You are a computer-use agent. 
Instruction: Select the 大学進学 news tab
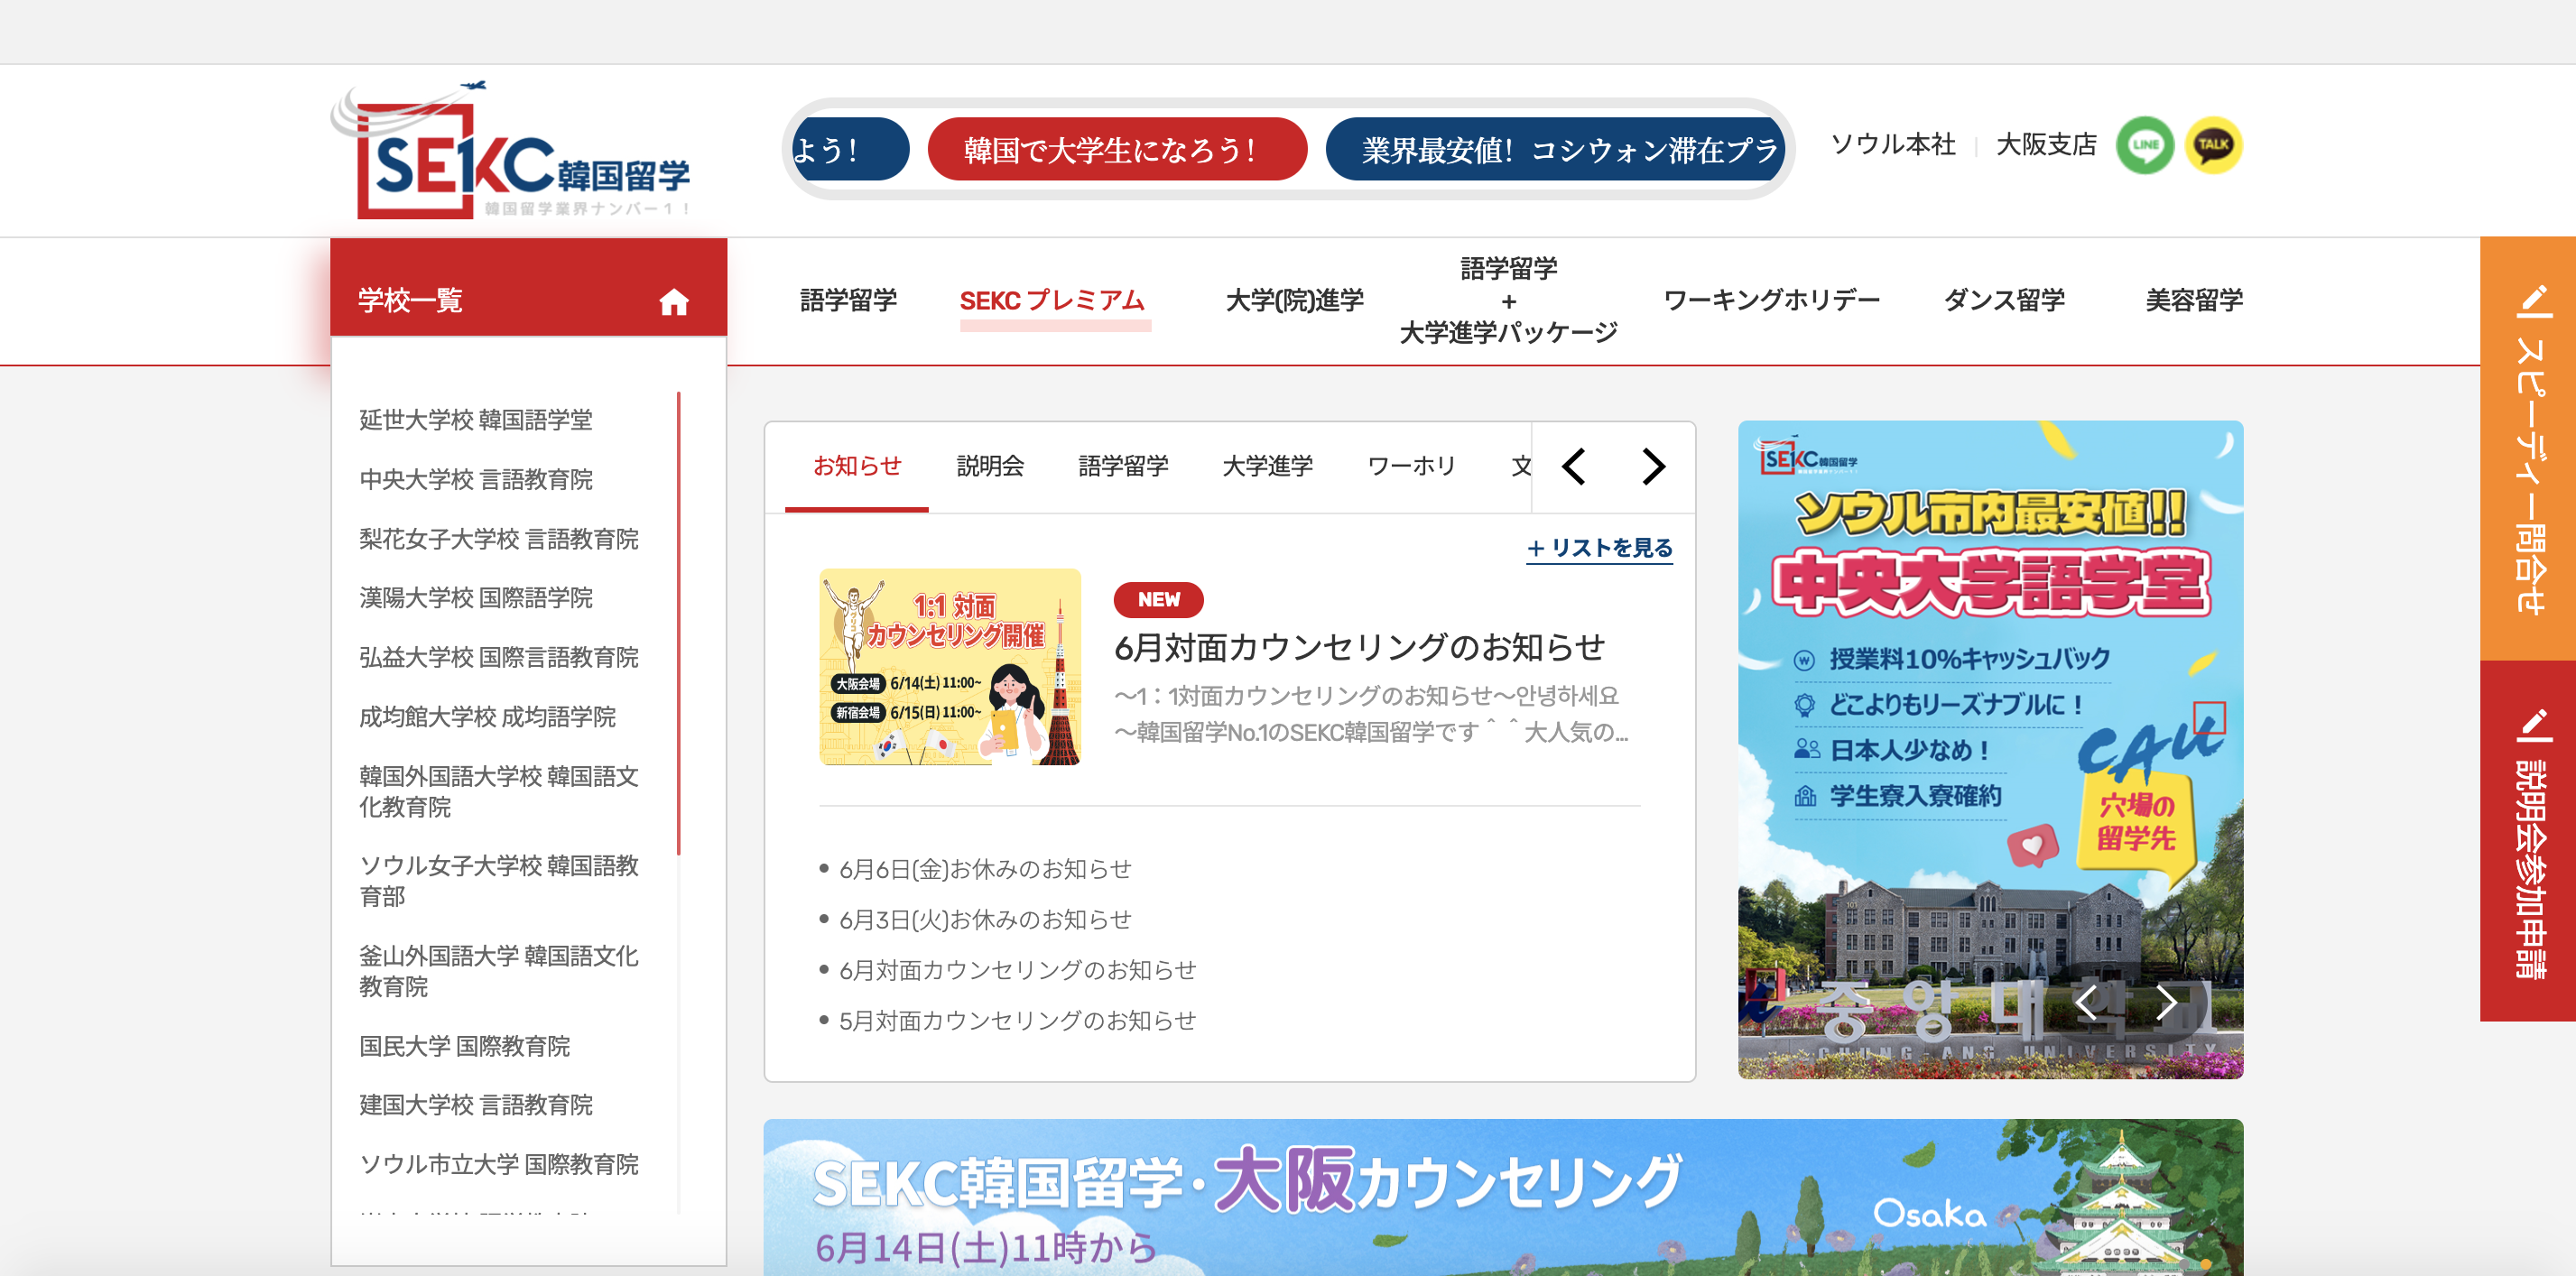(x=1267, y=466)
